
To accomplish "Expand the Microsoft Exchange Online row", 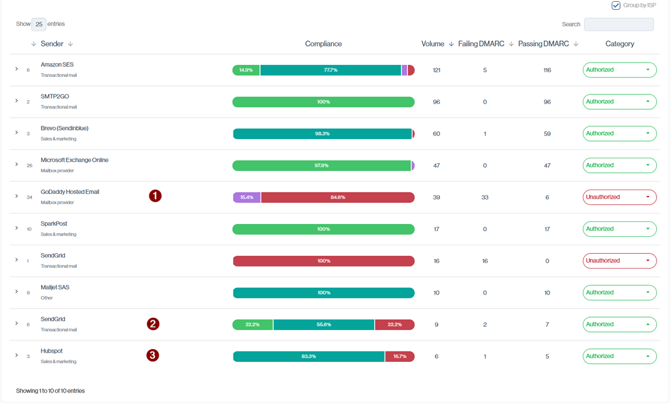I will point(17,165).
